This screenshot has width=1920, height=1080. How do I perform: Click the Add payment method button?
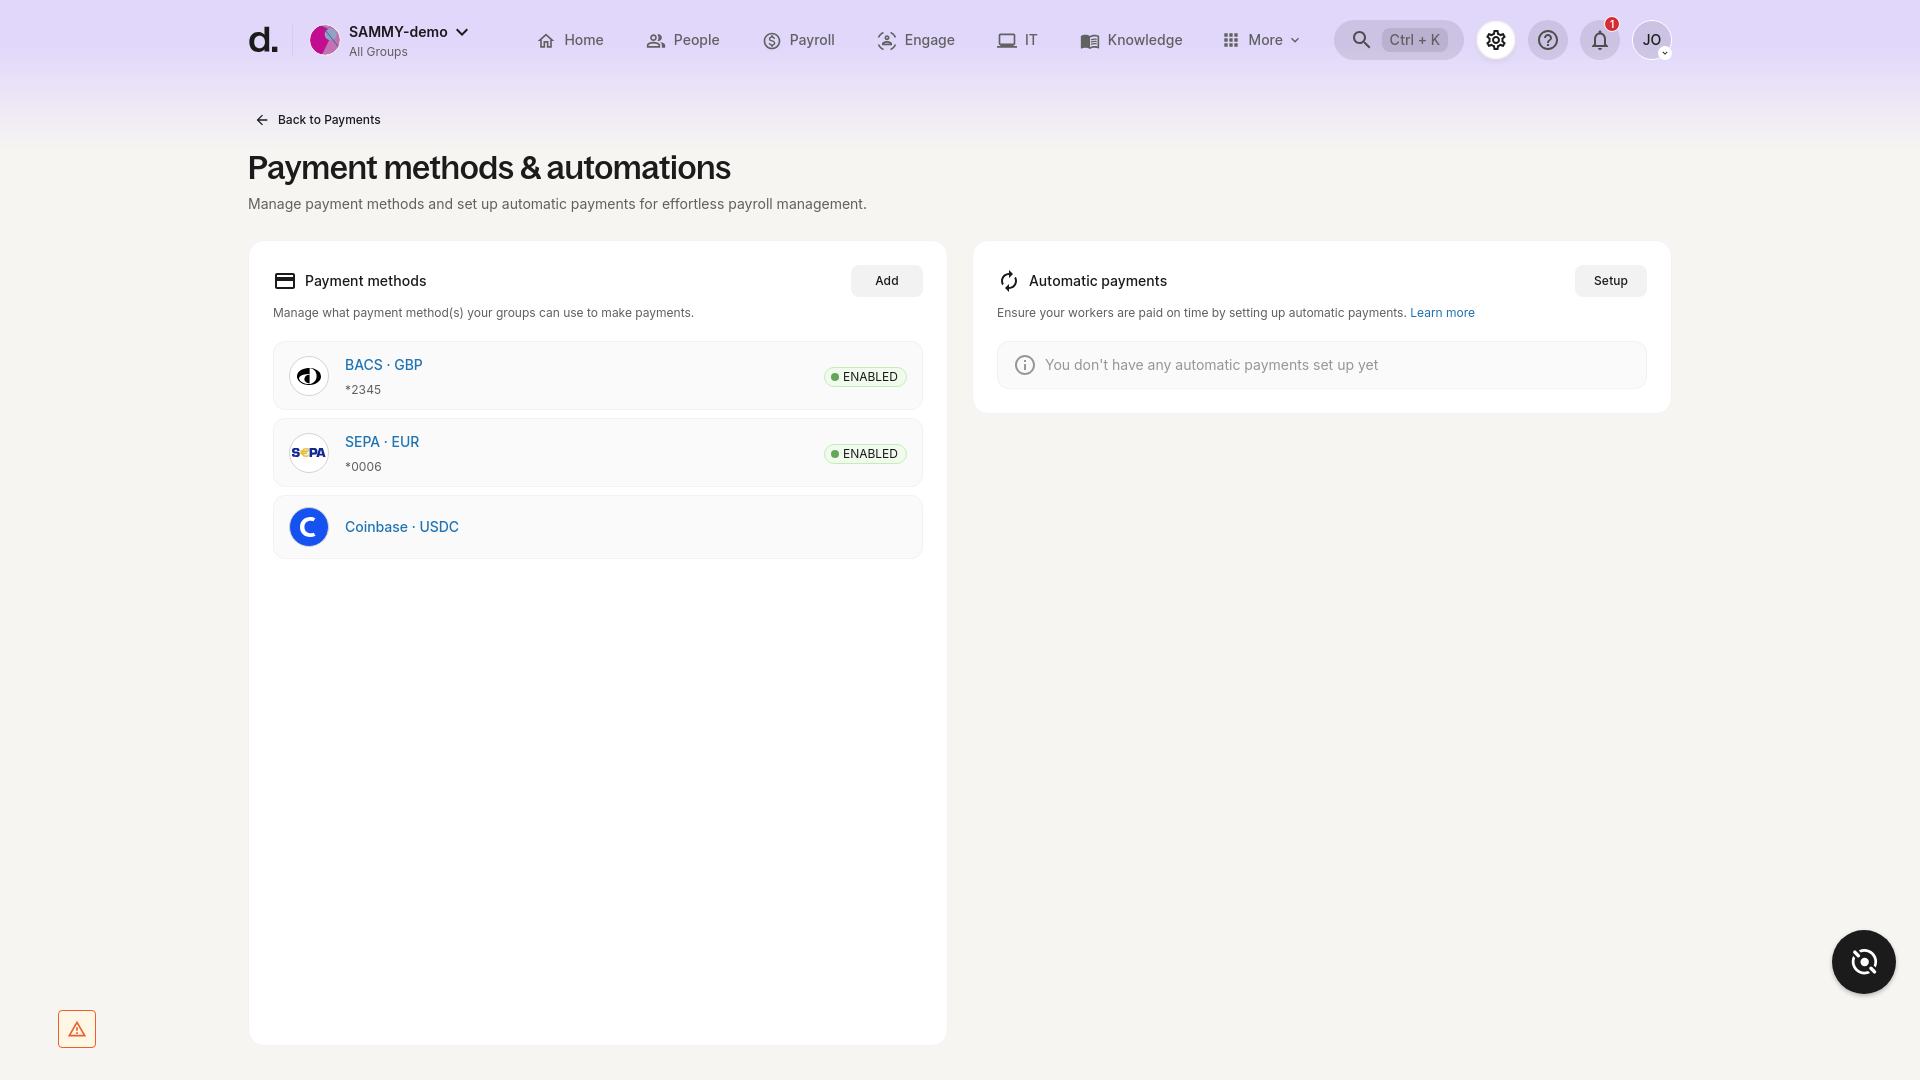pos(887,281)
